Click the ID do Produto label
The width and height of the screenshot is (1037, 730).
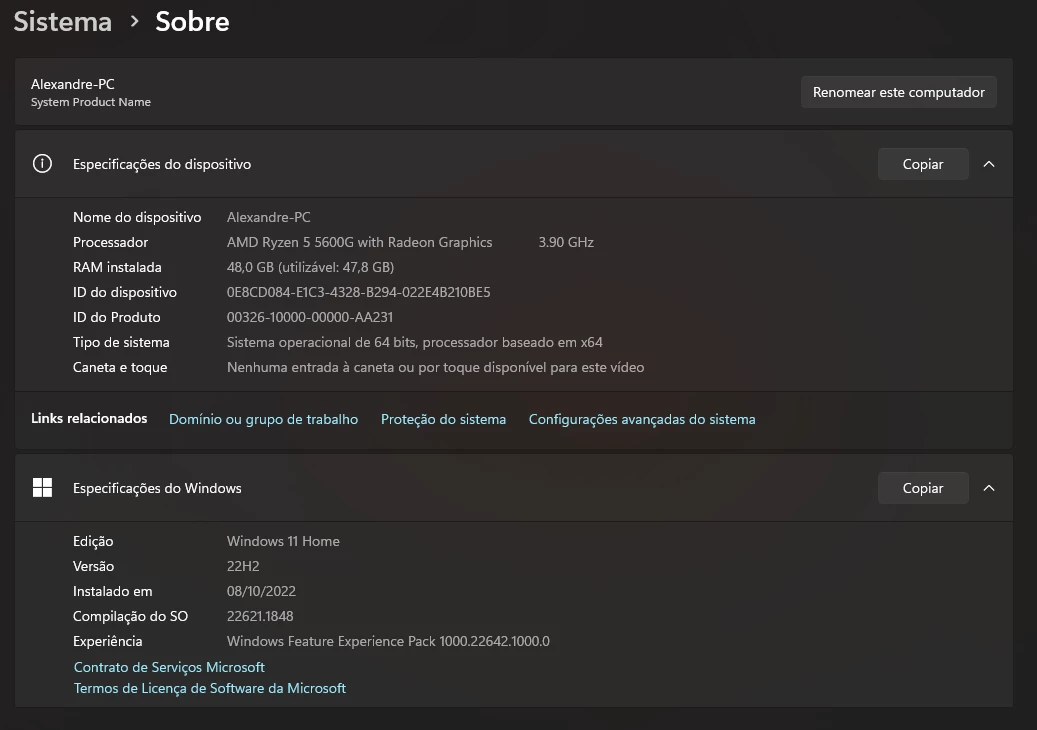click(x=116, y=317)
